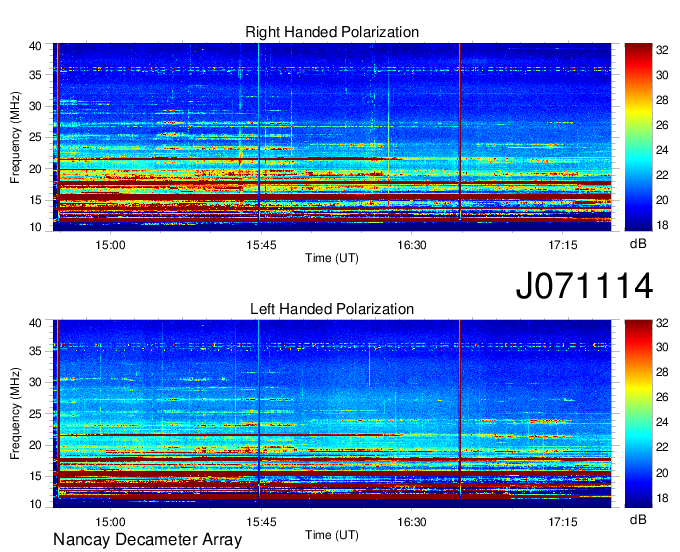Click inside the Right Handed Polarization spectrogram

(332, 137)
